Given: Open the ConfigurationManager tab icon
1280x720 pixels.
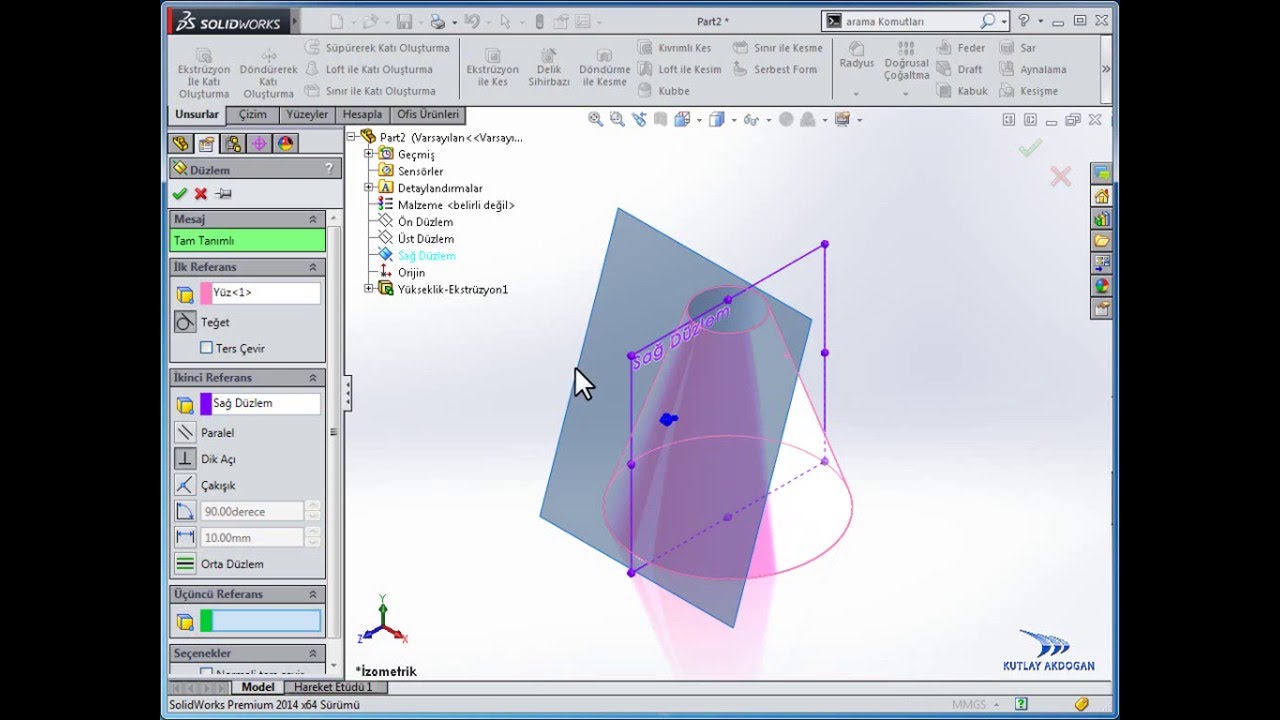Looking at the screenshot, I should (232, 144).
